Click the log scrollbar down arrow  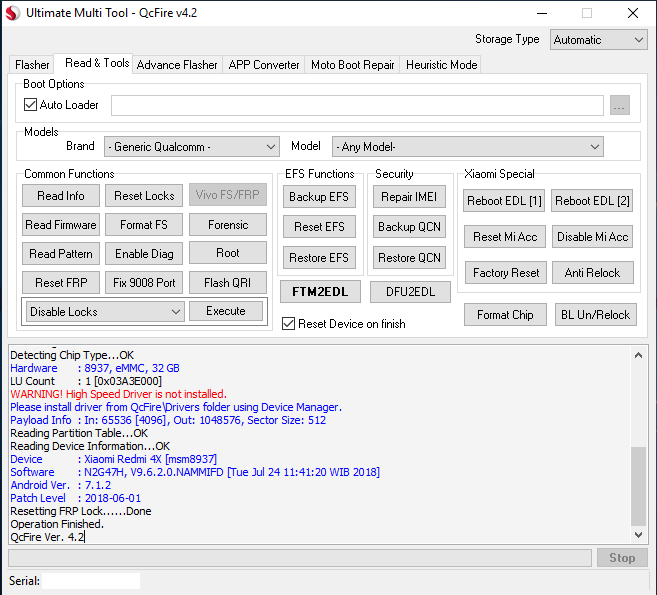(x=639, y=535)
